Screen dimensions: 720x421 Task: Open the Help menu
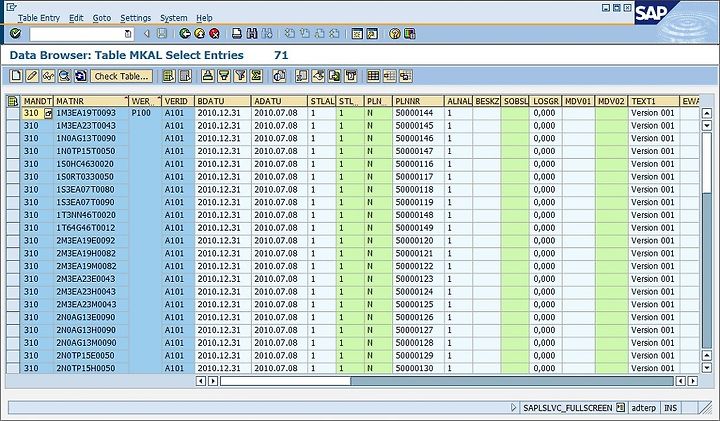pos(204,18)
